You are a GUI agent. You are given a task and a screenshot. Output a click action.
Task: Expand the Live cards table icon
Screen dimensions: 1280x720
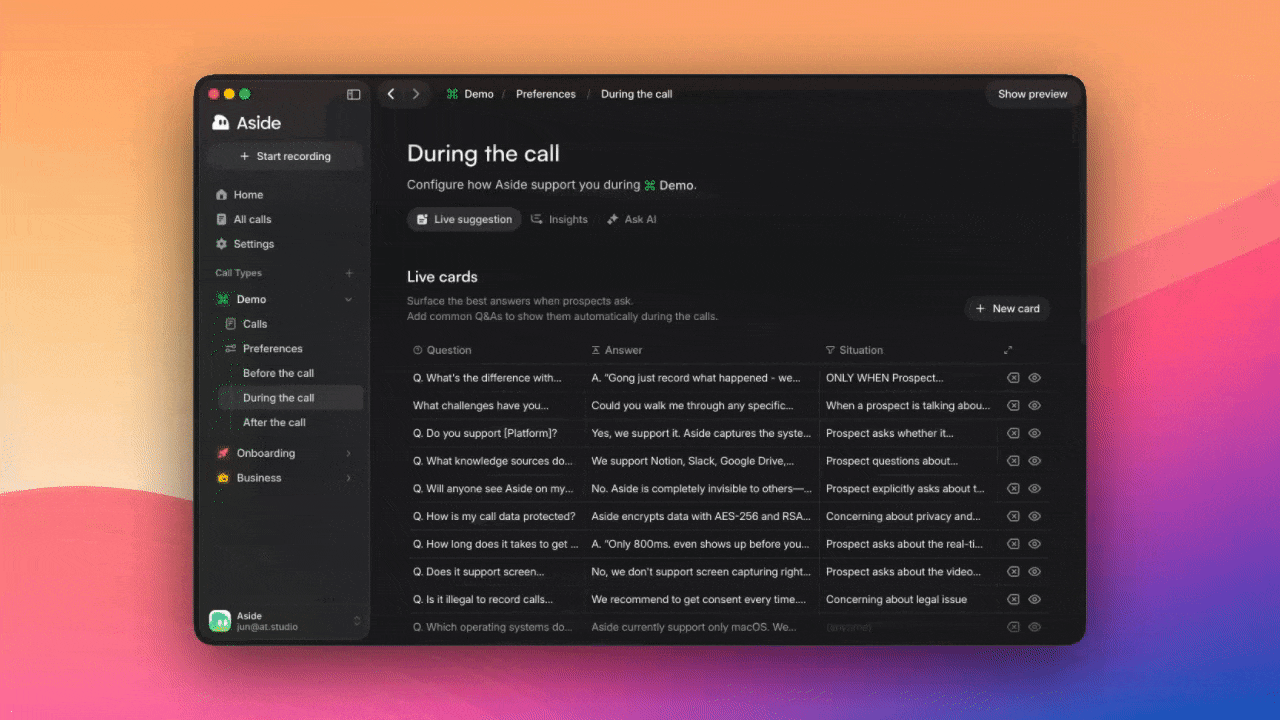click(1008, 350)
